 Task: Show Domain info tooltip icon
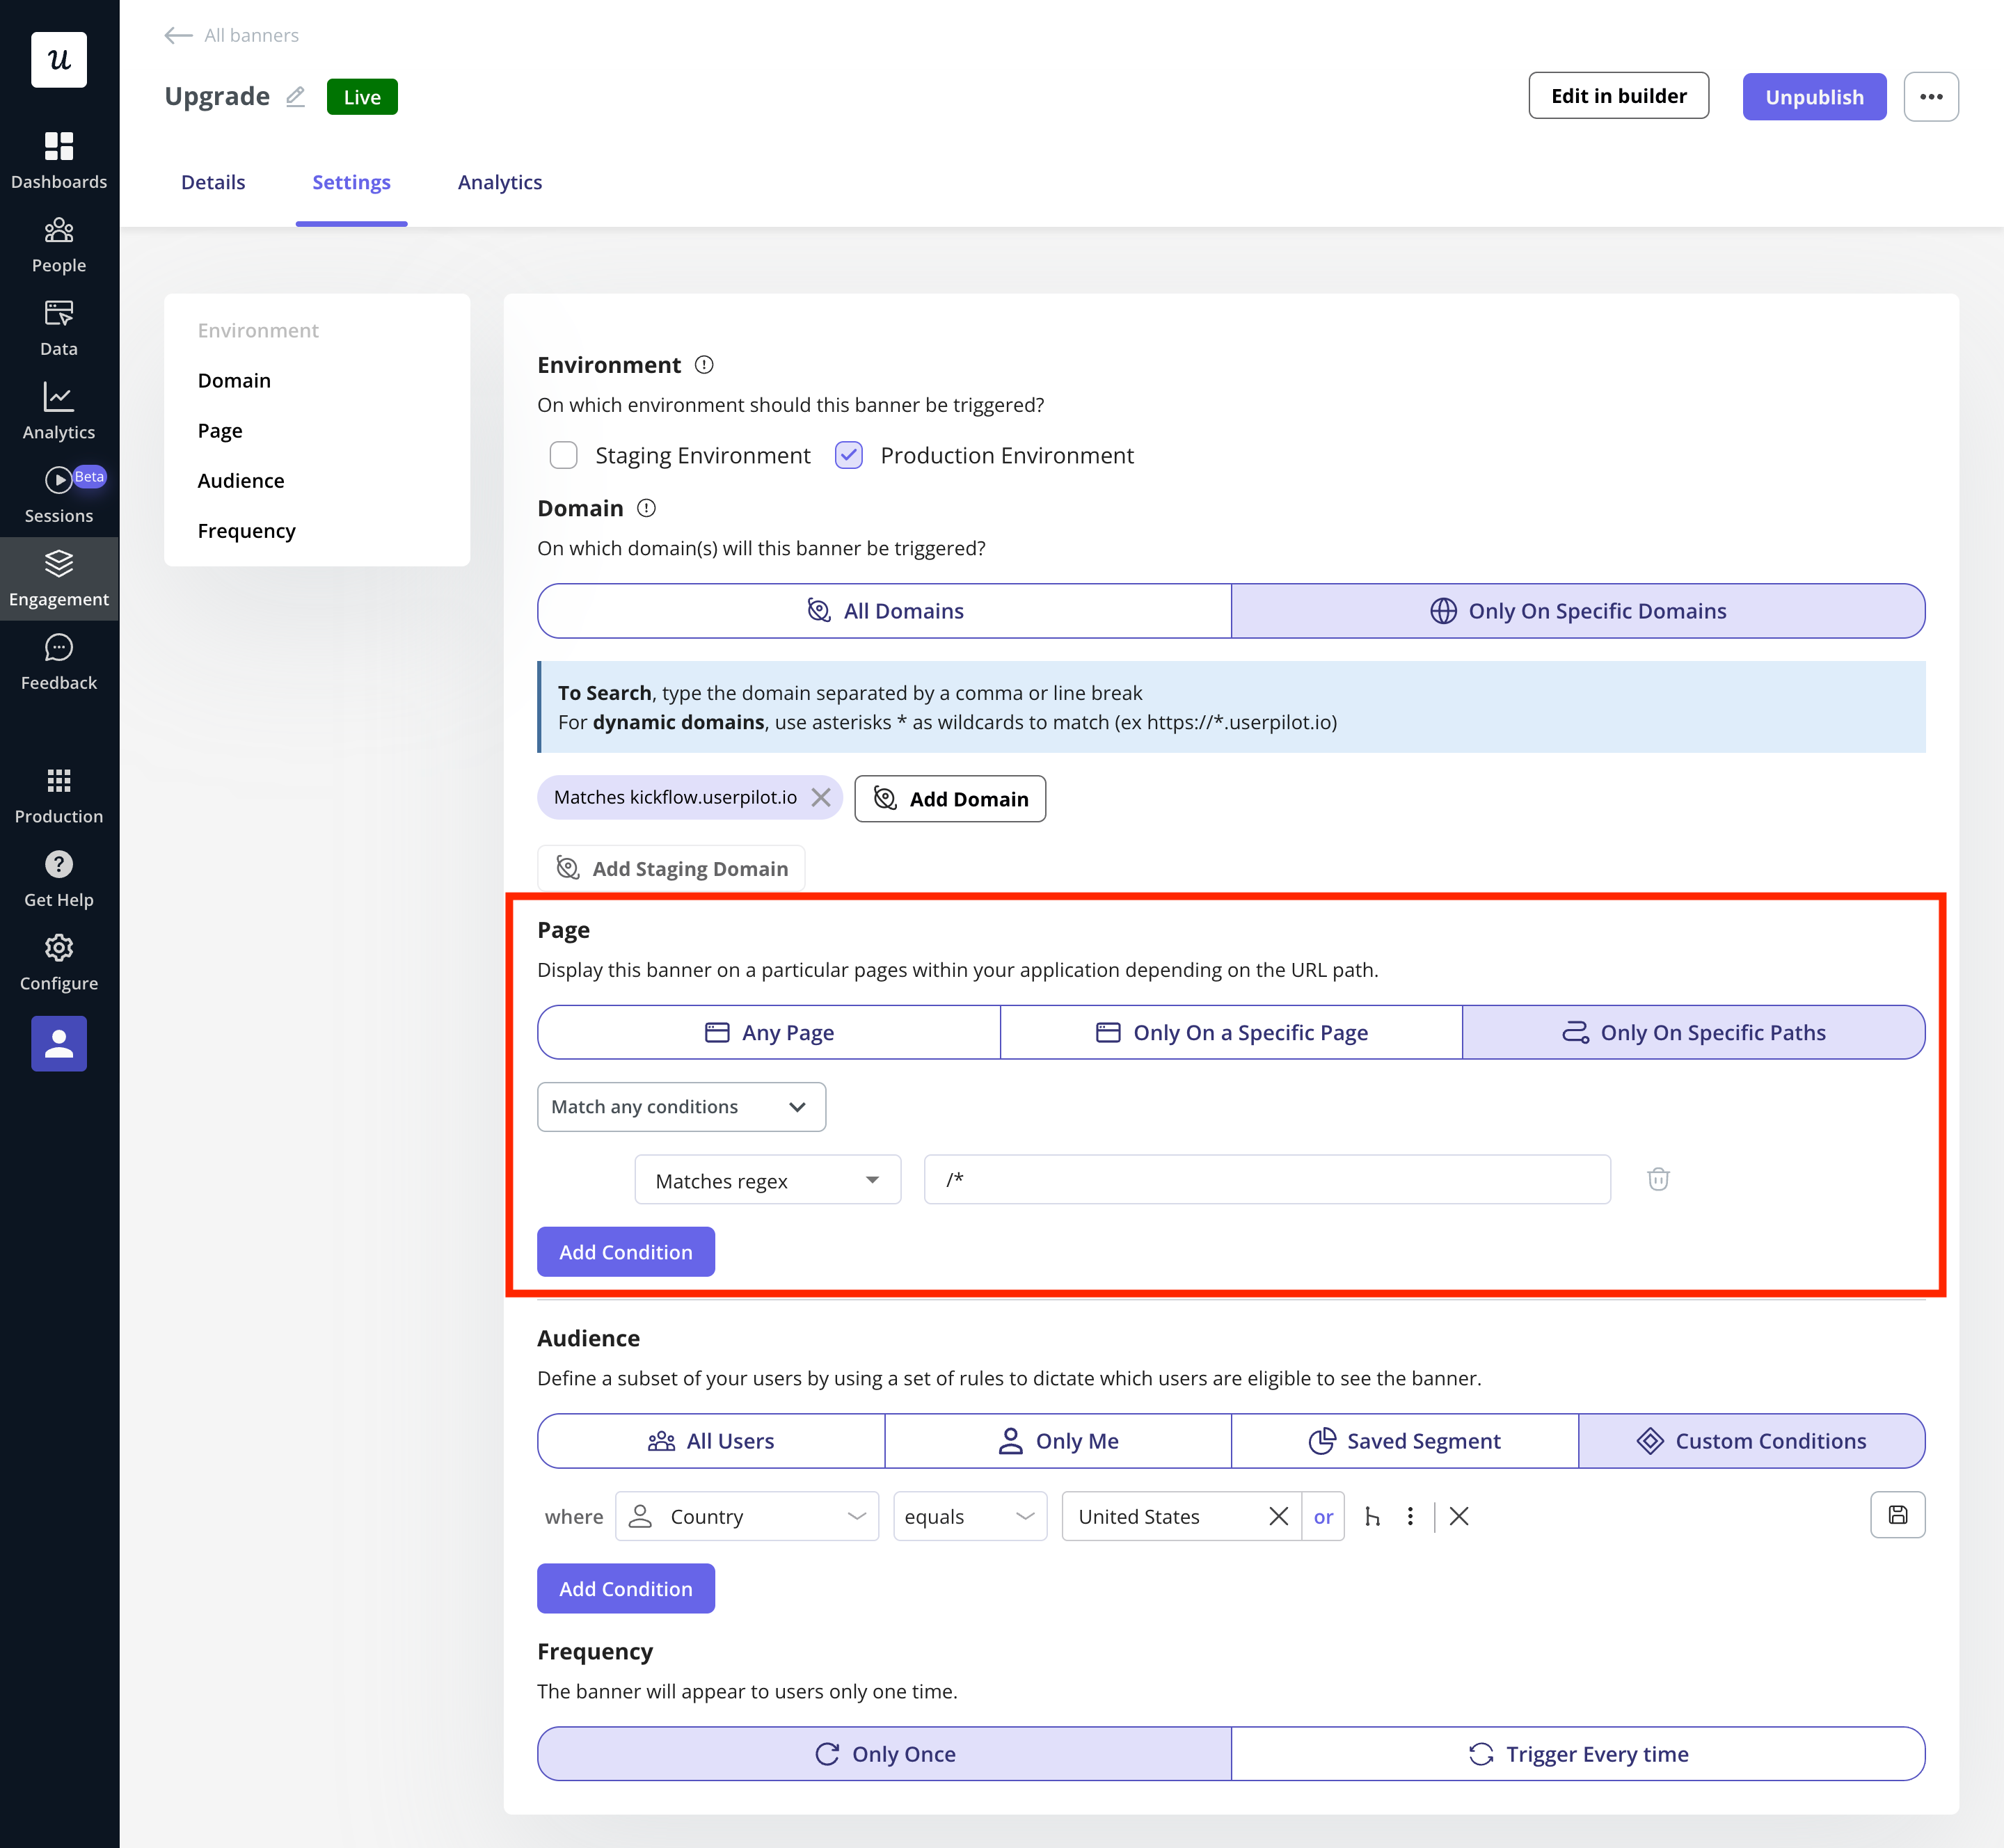point(647,508)
